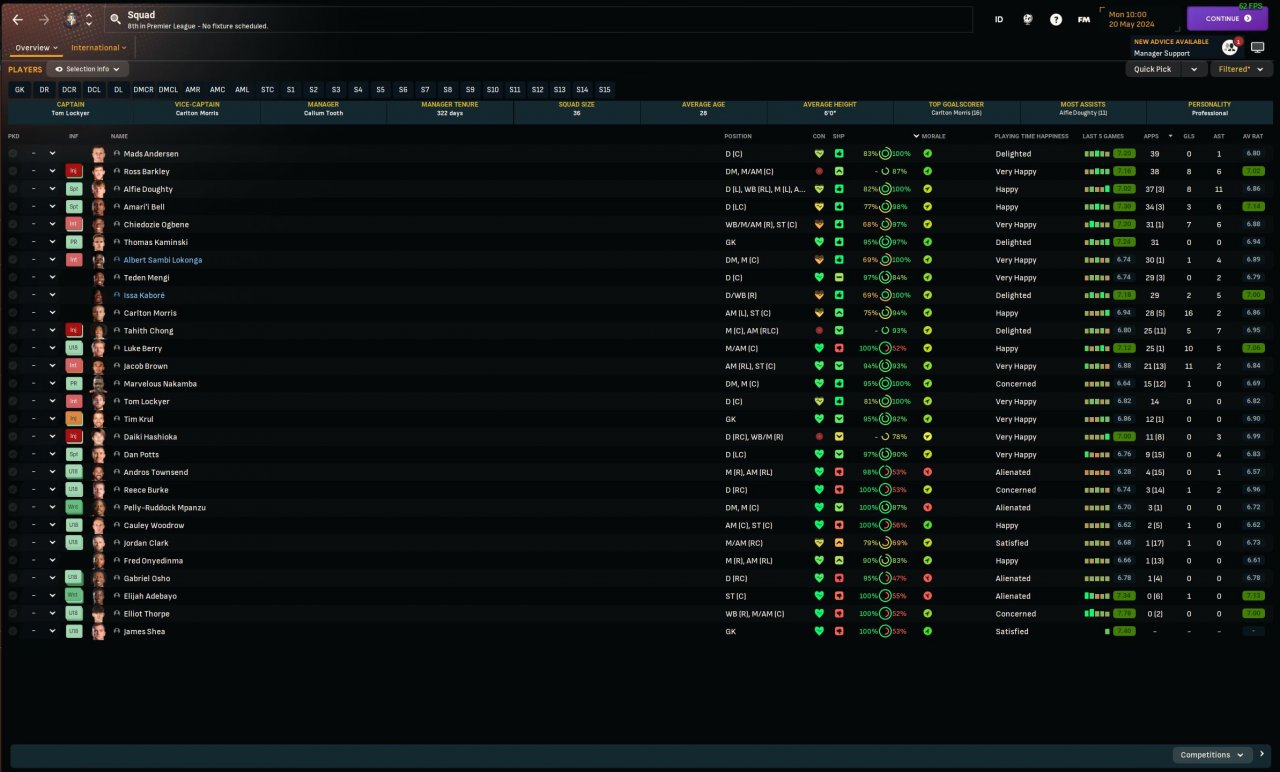Click the monitor display icon
The image size is (1280, 772).
(1258, 47)
